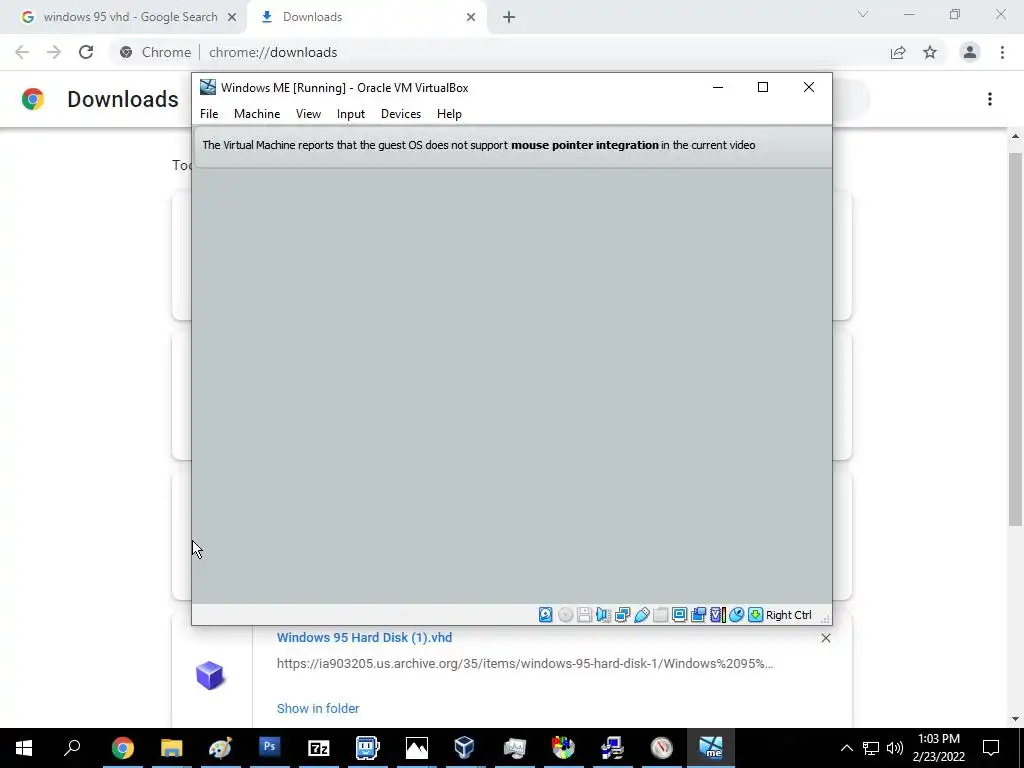Screen dimensions: 1024x768
Task: Open Windows taskbar search
Action: coord(72,748)
